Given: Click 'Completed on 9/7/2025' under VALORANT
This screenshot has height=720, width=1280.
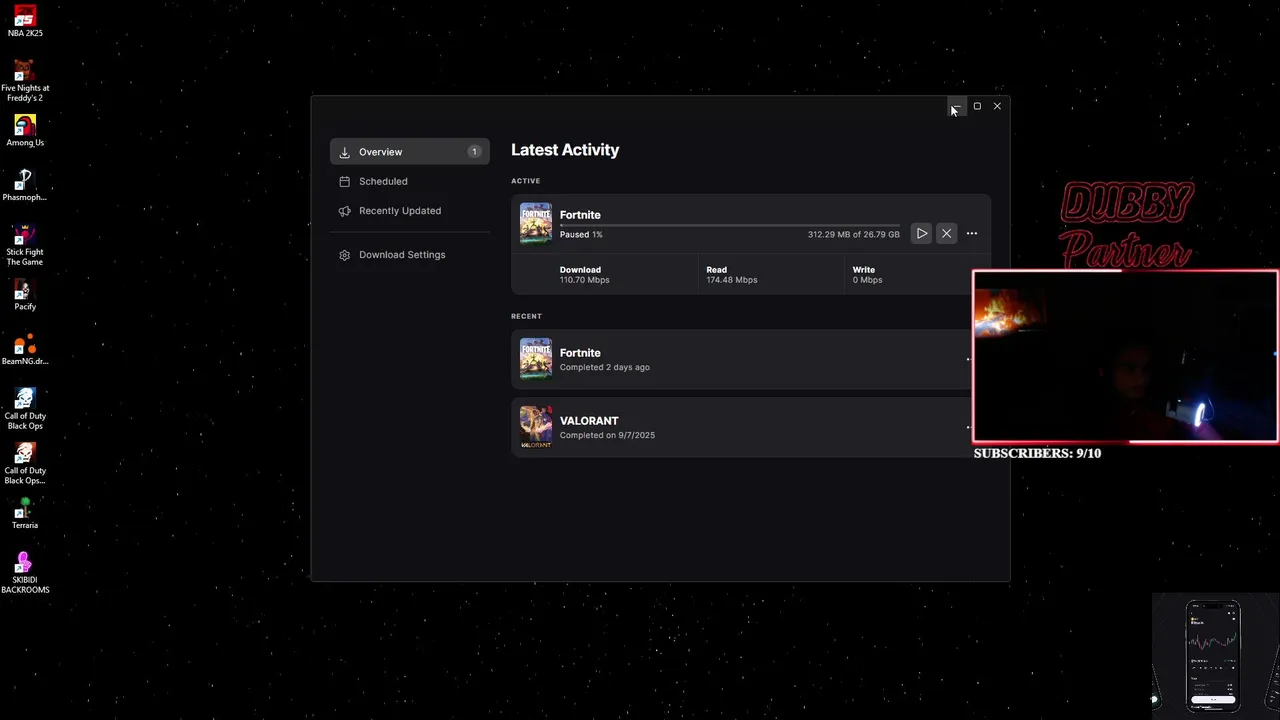Looking at the screenshot, I should pyautogui.click(x=607, y=435).
